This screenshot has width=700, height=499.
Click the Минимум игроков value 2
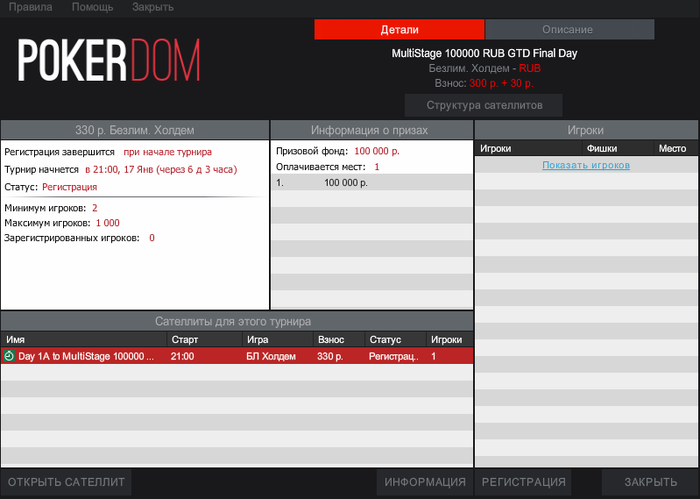pos(95,208)
